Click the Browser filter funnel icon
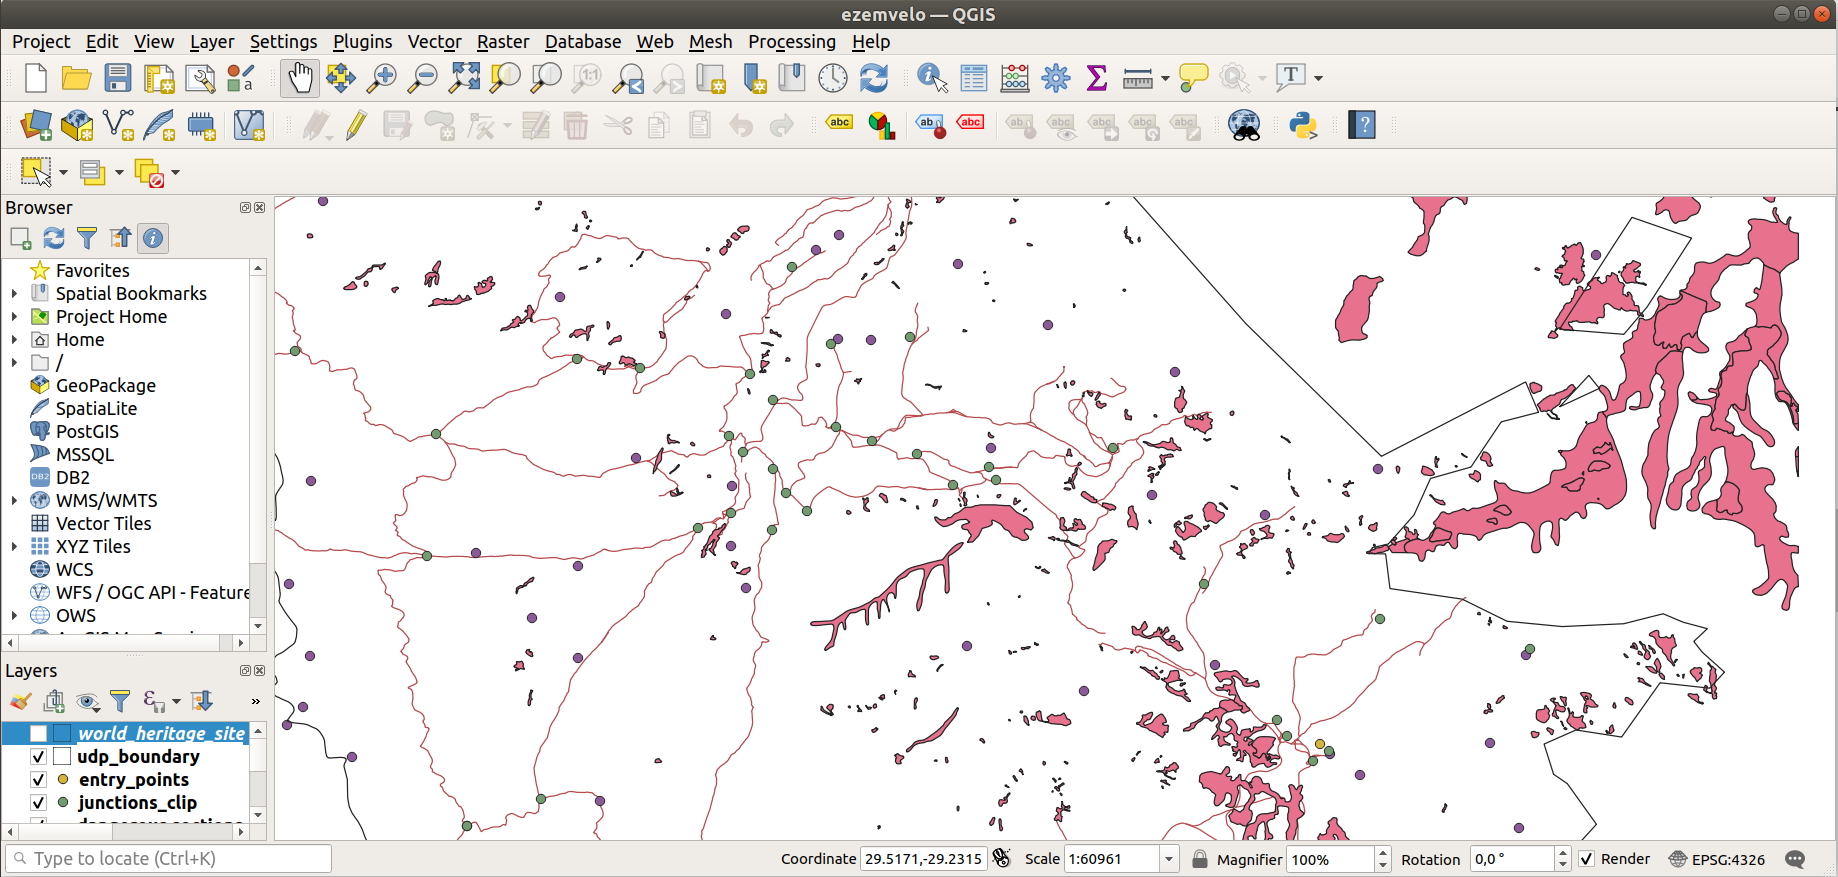Viewport: 1838px width, 877px height. point(87,238)
